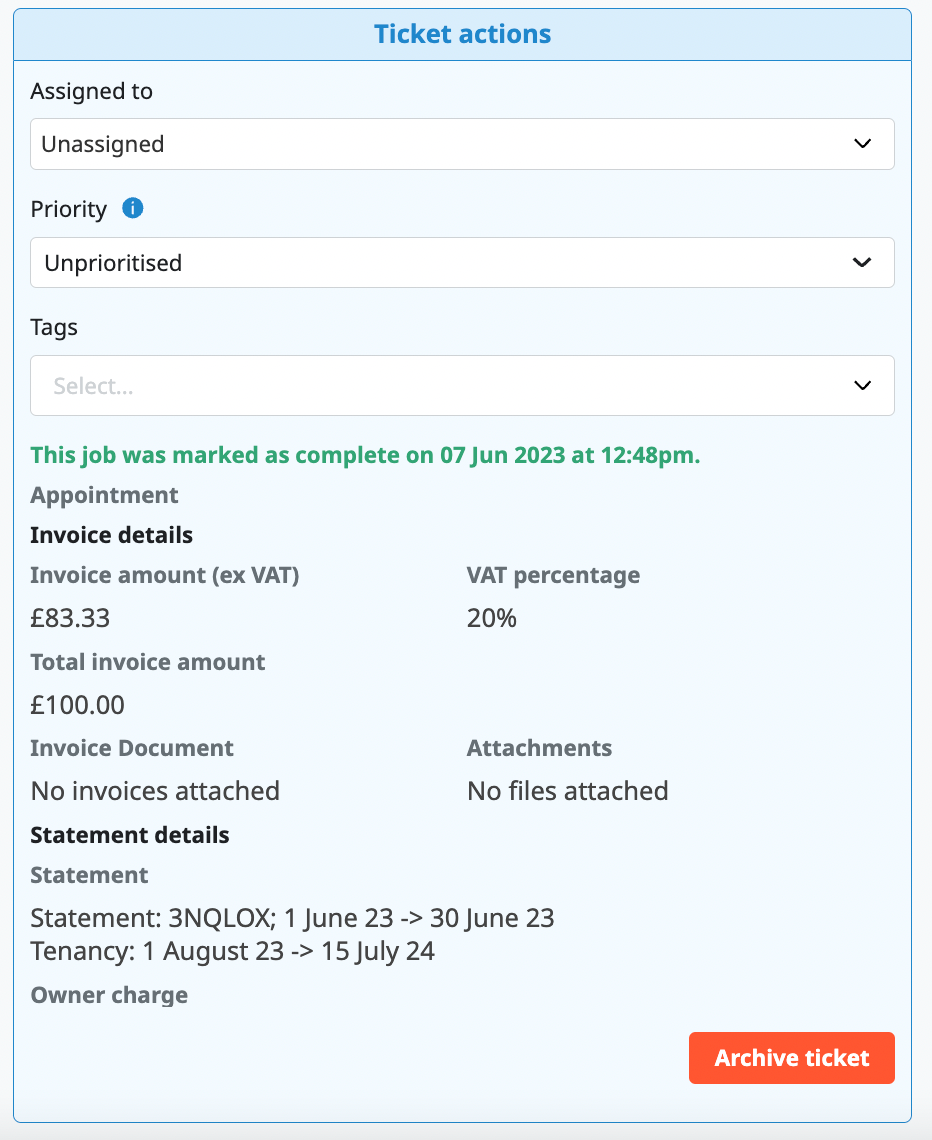Click the 20% VAT percentage value

point(491,618)
